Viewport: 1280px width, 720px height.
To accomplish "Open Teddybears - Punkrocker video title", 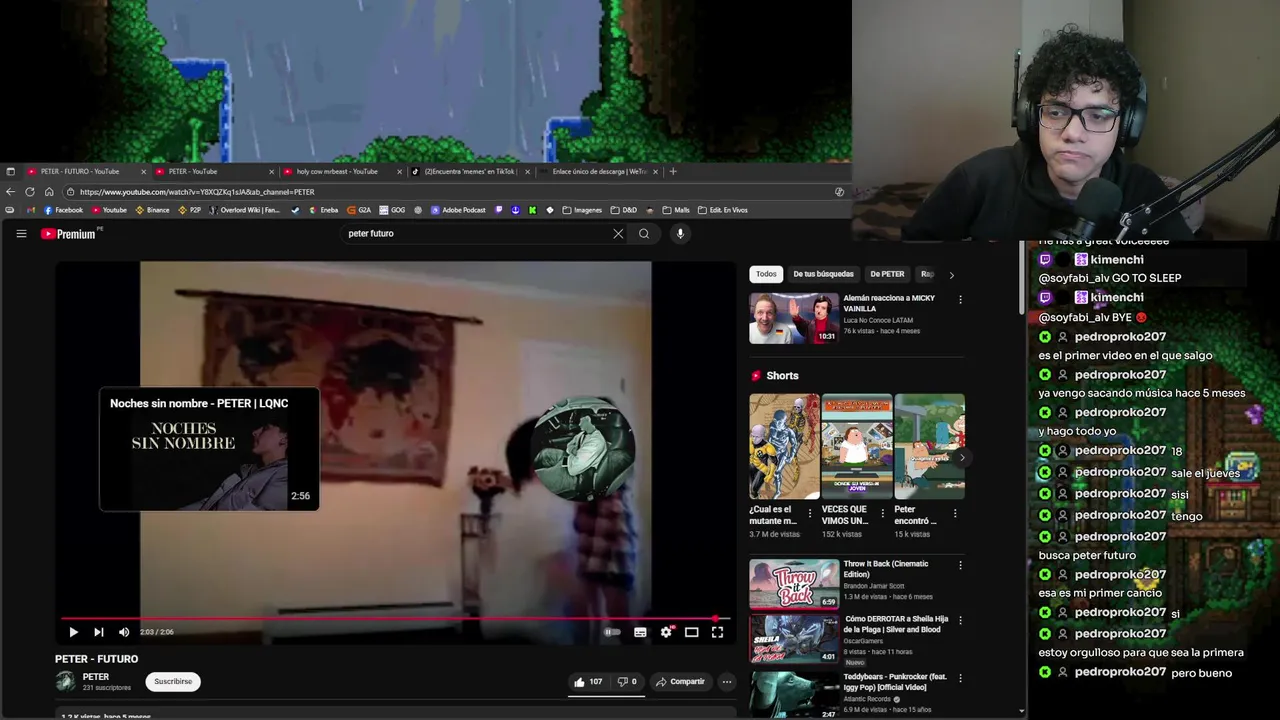I will point(895,682).
